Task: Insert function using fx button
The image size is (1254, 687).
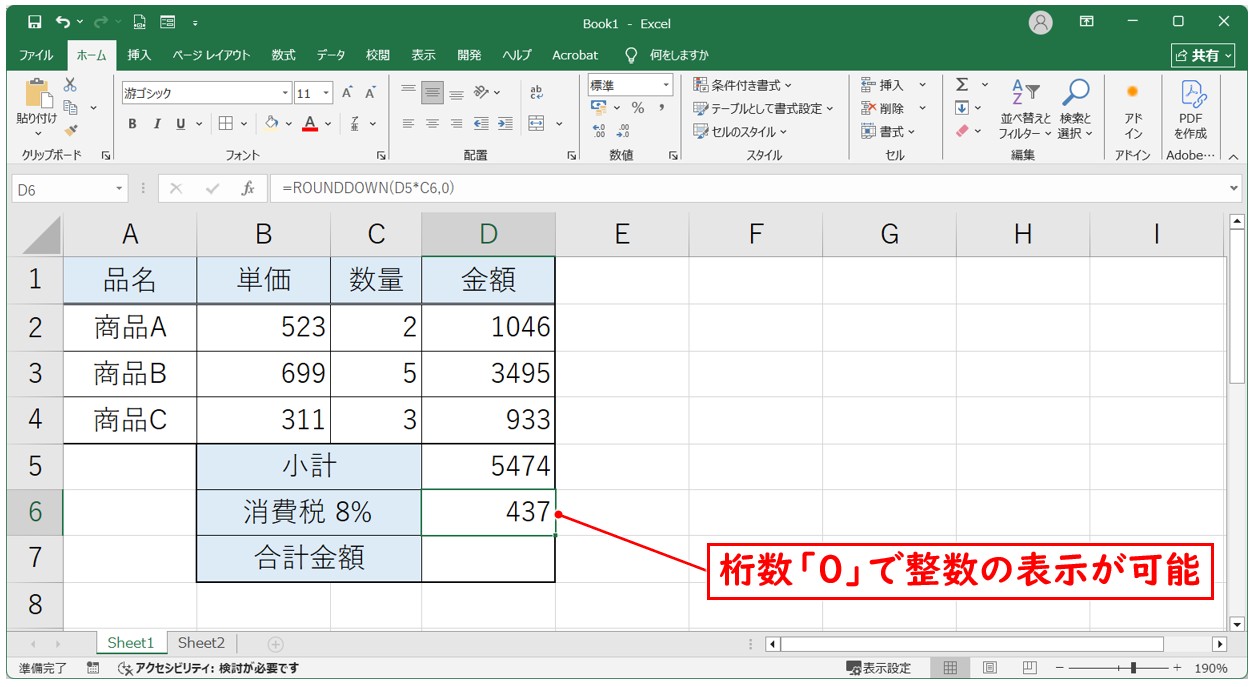Action: pyautogui.click(x=247, y=188)
